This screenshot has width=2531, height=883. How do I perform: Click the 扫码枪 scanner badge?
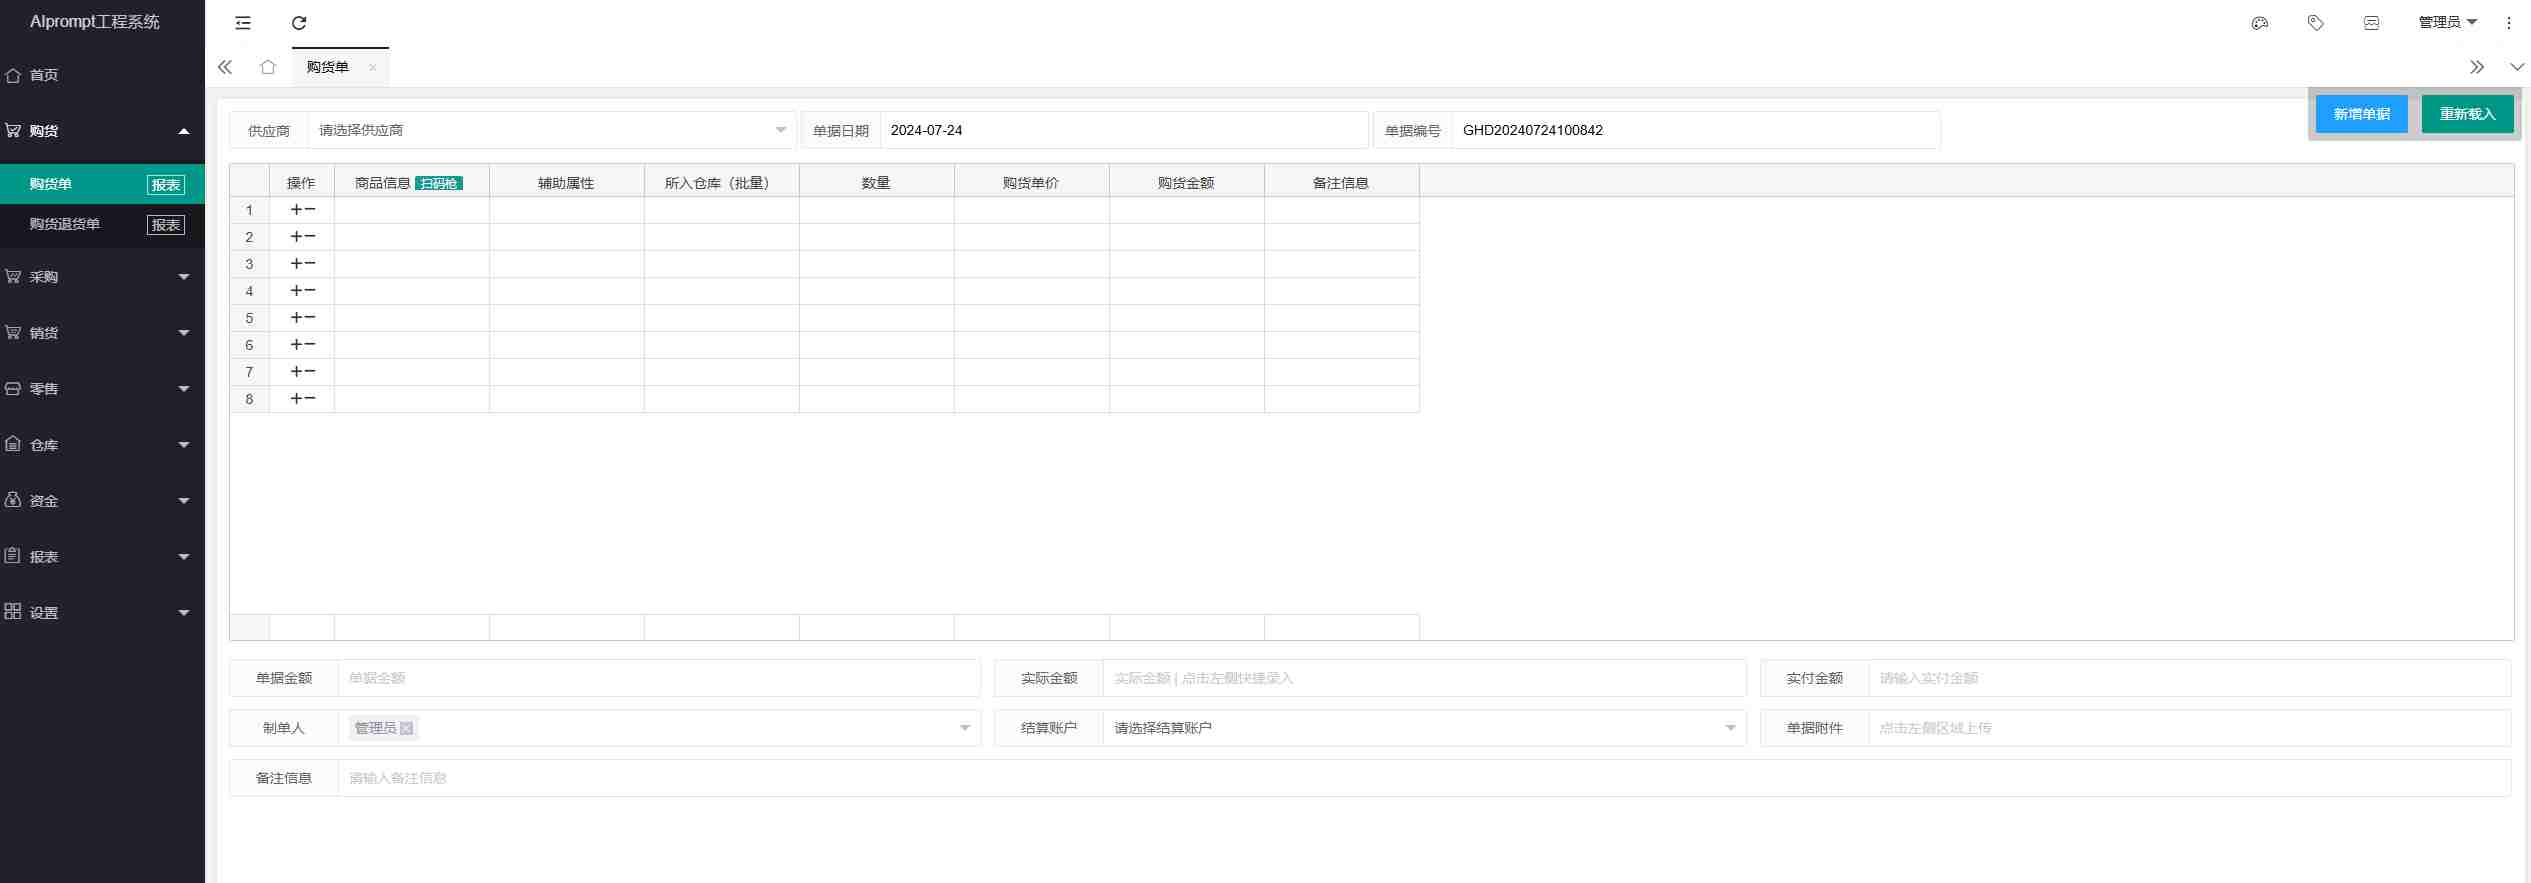[438, 183]
